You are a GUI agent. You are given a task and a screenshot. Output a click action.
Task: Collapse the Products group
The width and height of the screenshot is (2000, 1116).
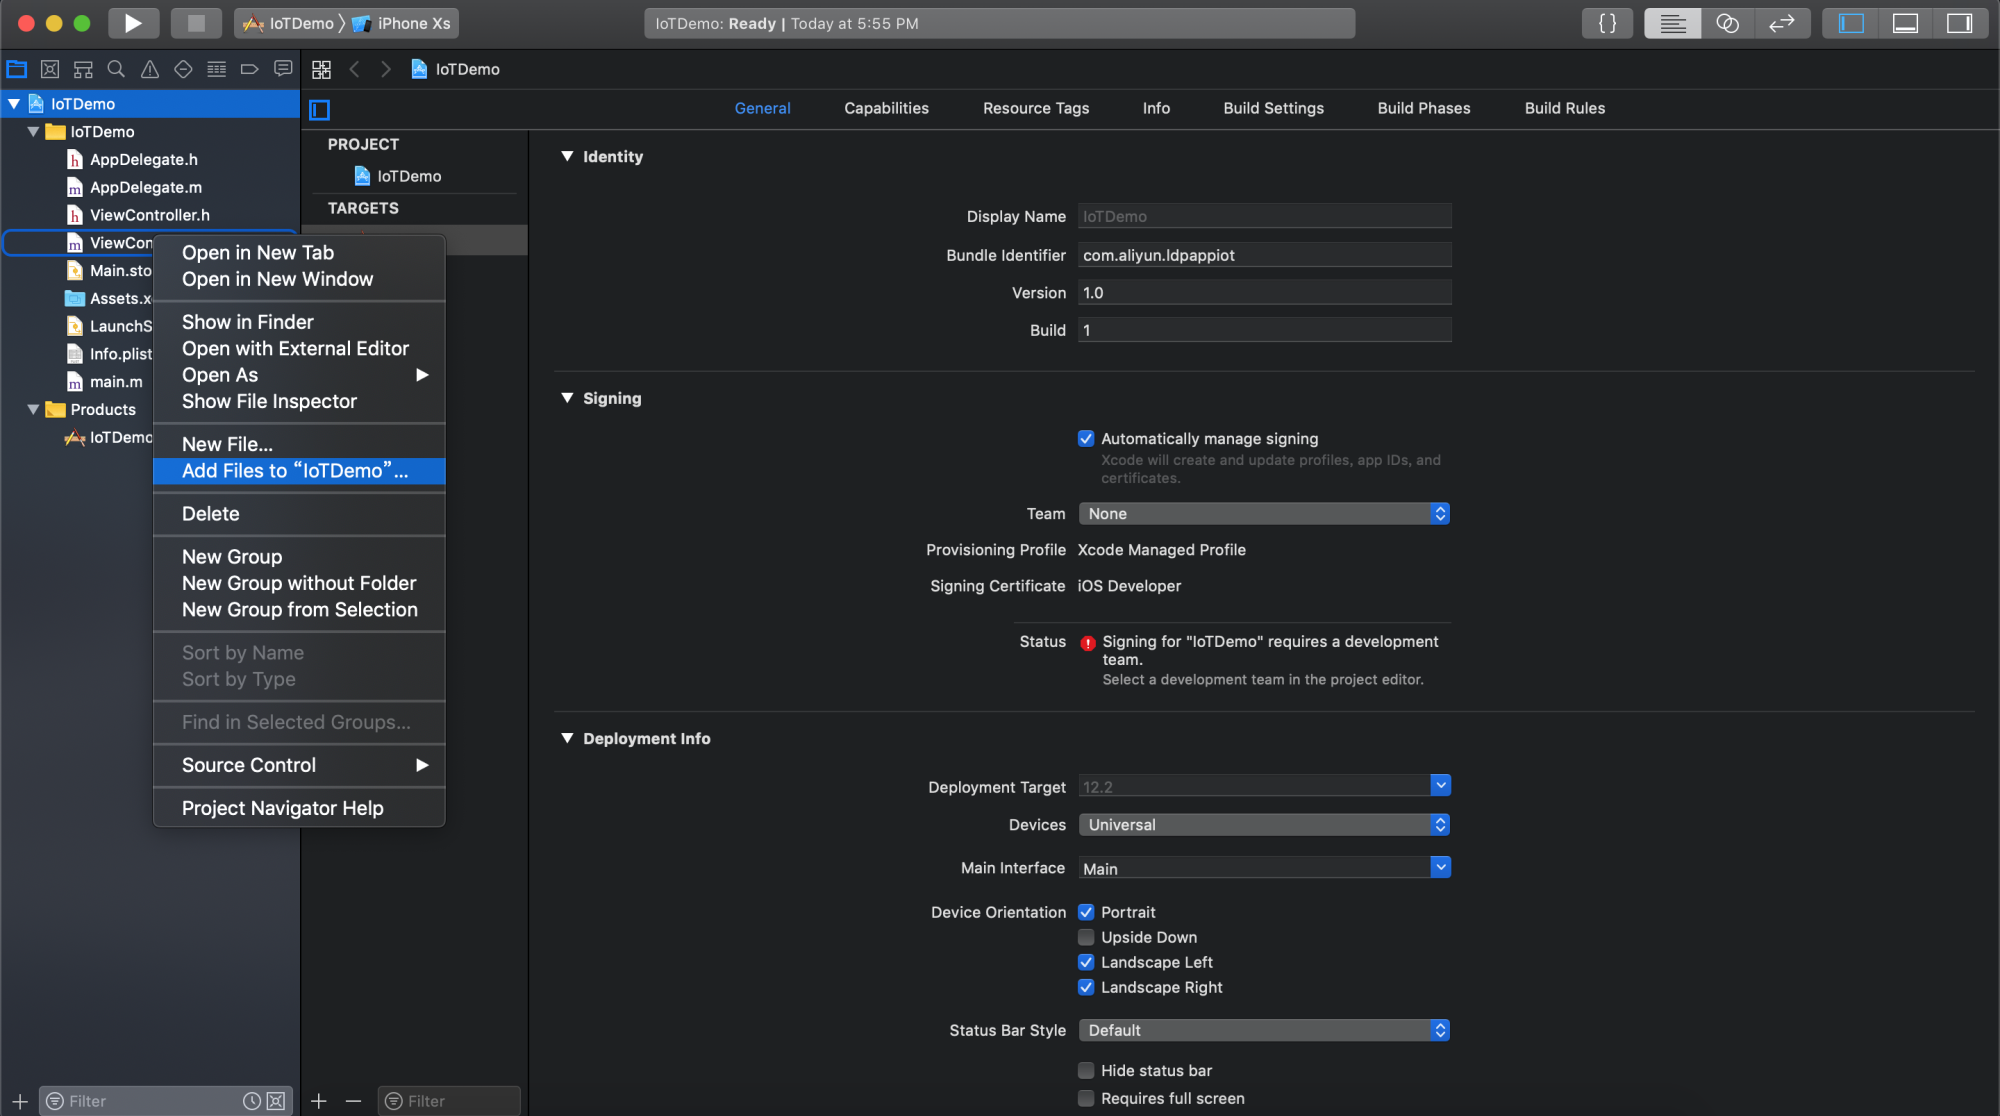pos(33,409)
